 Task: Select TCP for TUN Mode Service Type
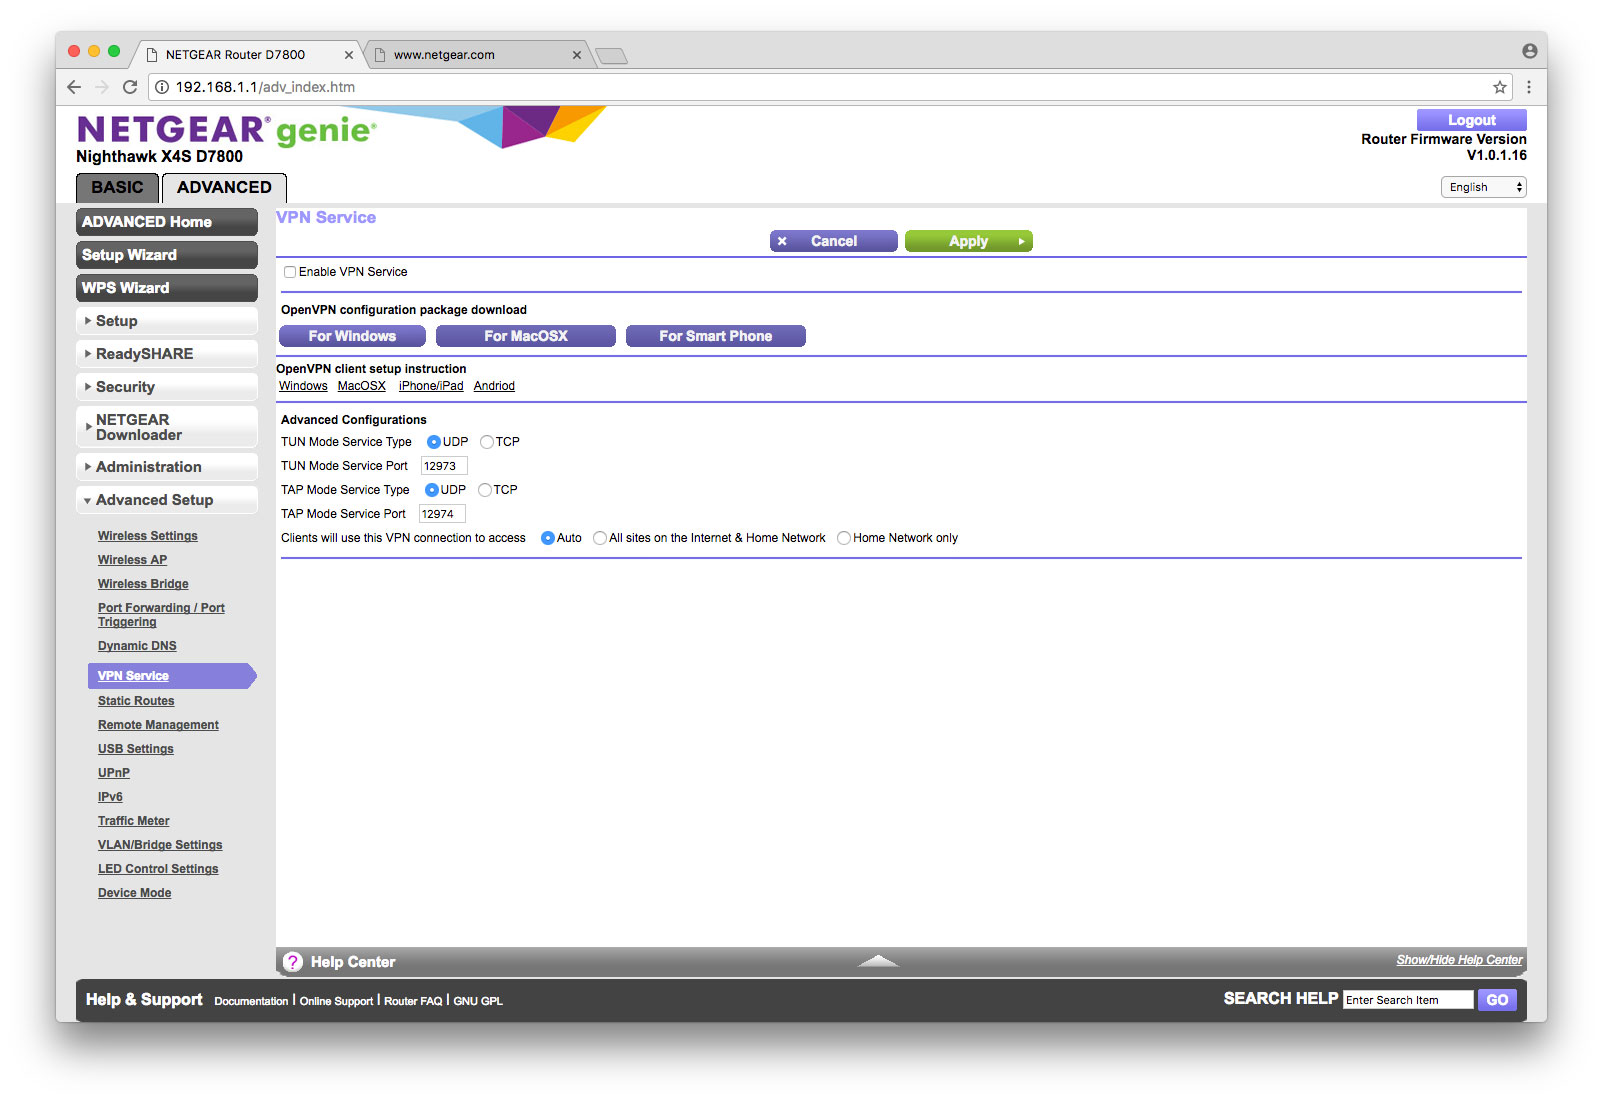[487, 442]
